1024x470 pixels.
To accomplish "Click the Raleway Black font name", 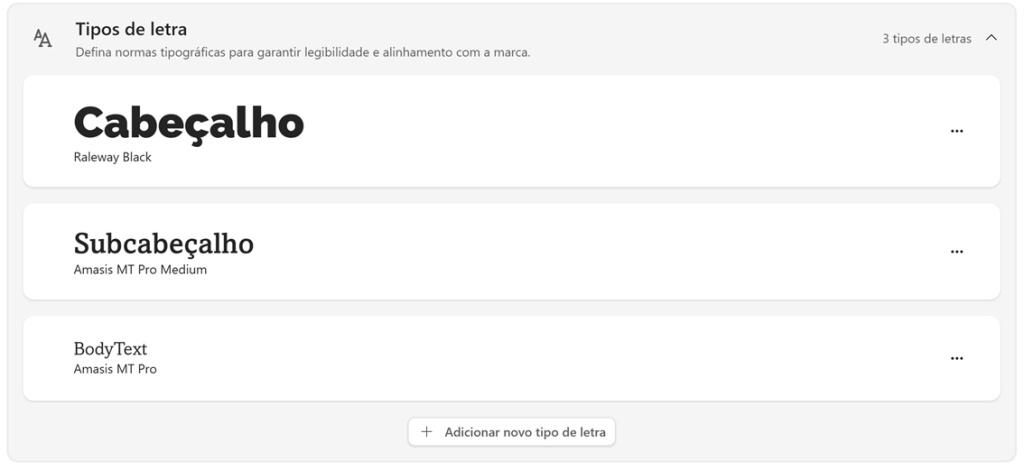I will click(112, 157).
